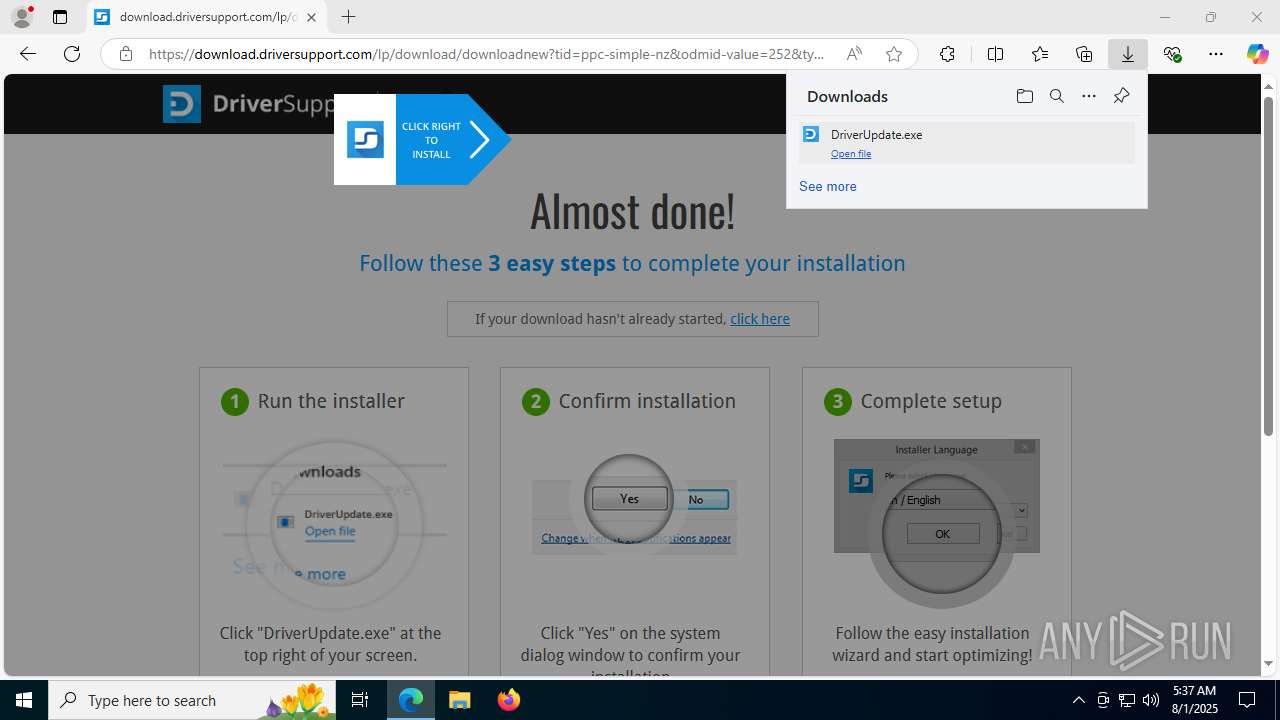Click See more in Downloads panel
Screen dimensions: 1280x720
pos(828,187)
